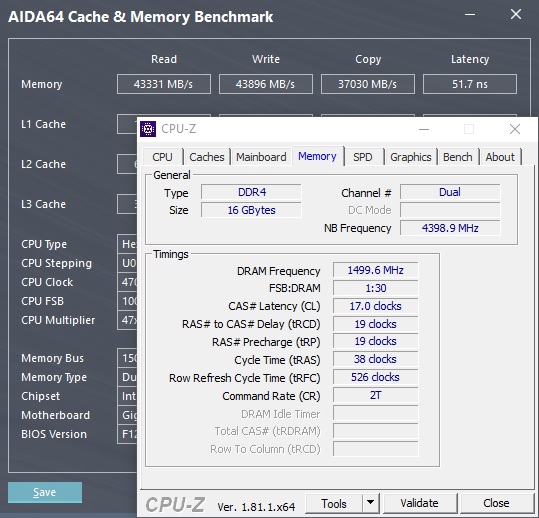The image size is (539, 518).
Task: Open the Graphics tab
Action: pyautogui.click(x=410, y=157)
